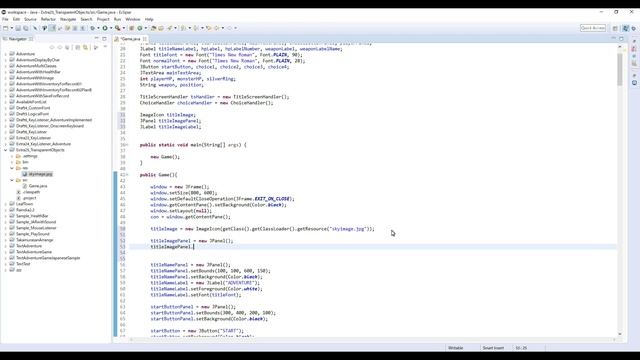This screenshot has width=640, height=360.
Task: Click the Debug toolbar icon
Action: pyautogui.click(x=93, y=28)
